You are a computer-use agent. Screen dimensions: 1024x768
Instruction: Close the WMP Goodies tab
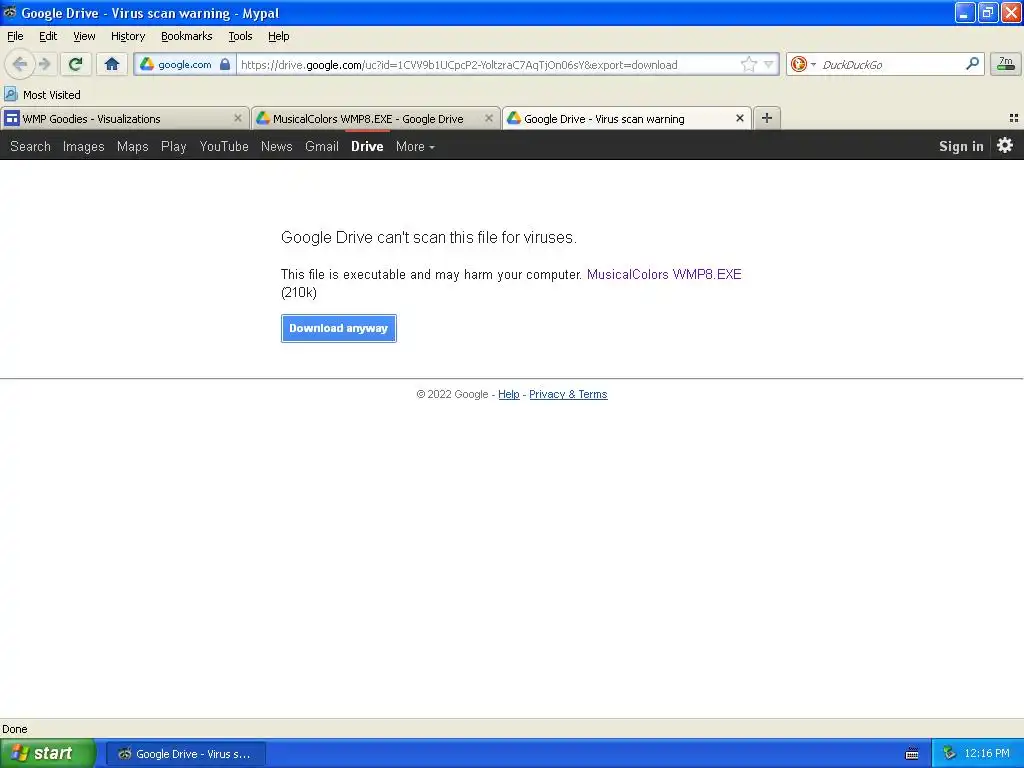(238, 118)
